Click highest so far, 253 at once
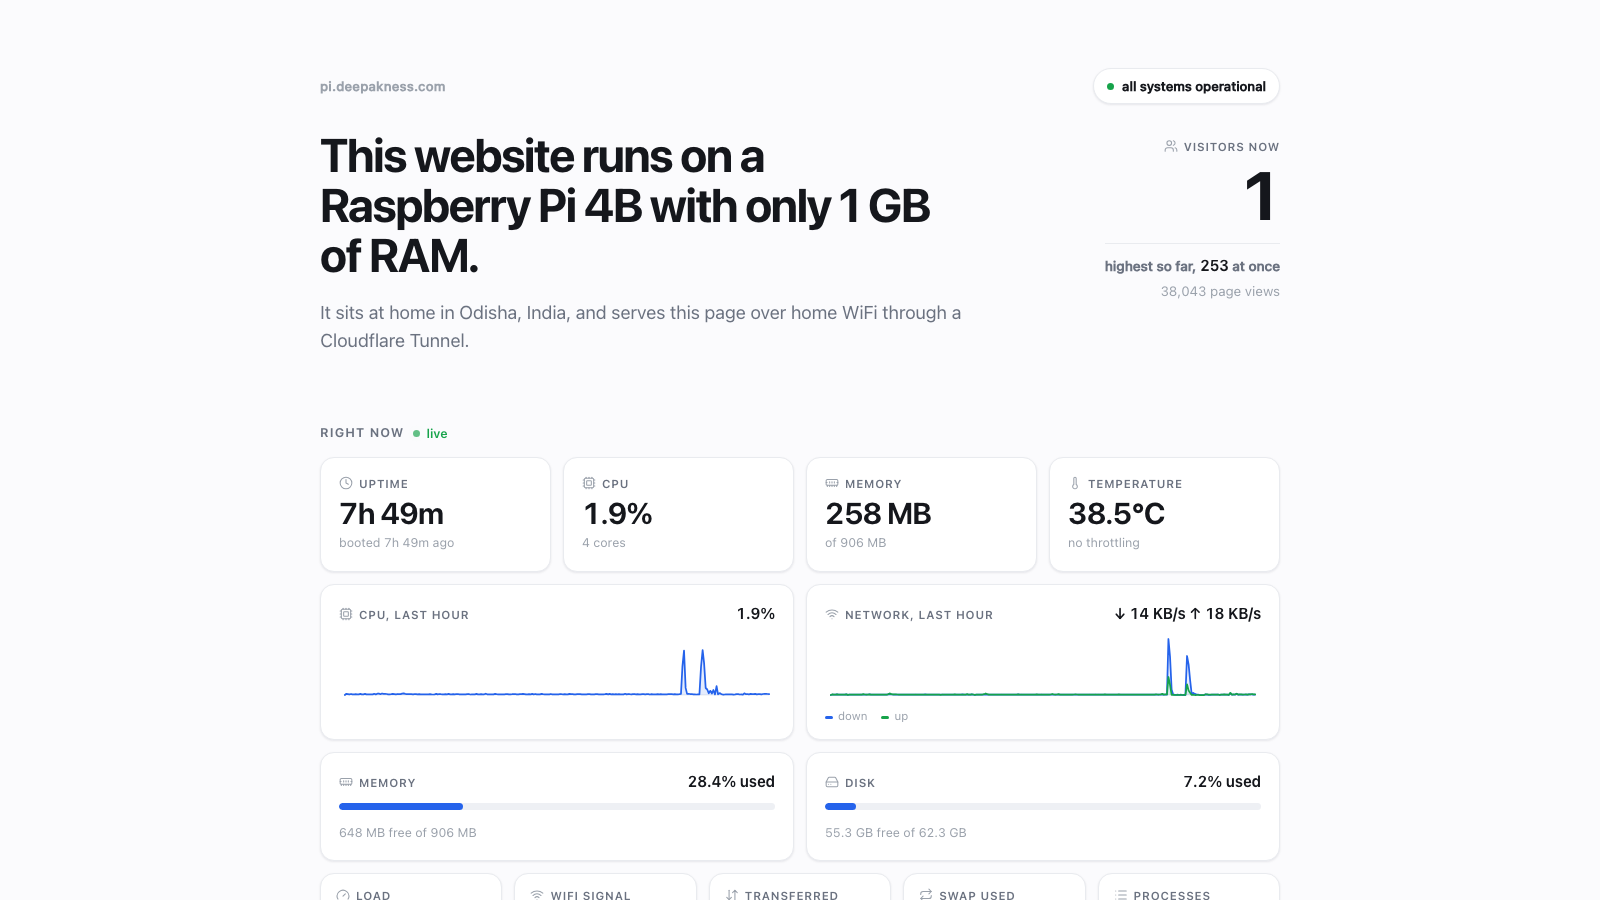The image size is (1600, 900). click(1192, 266)
